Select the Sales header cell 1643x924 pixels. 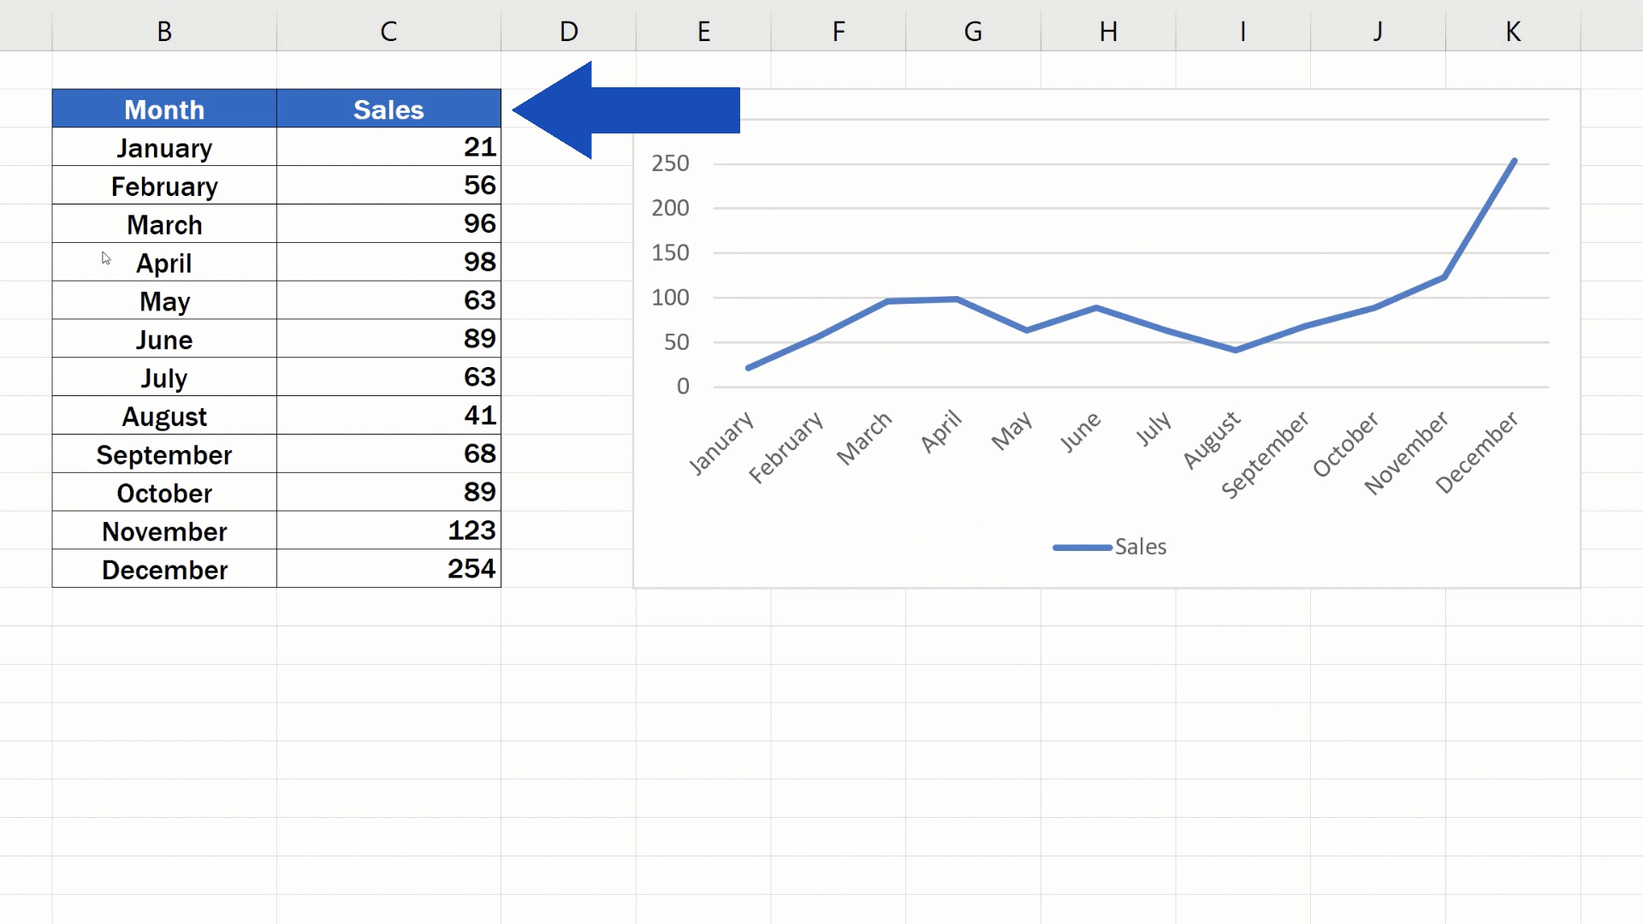388,108
